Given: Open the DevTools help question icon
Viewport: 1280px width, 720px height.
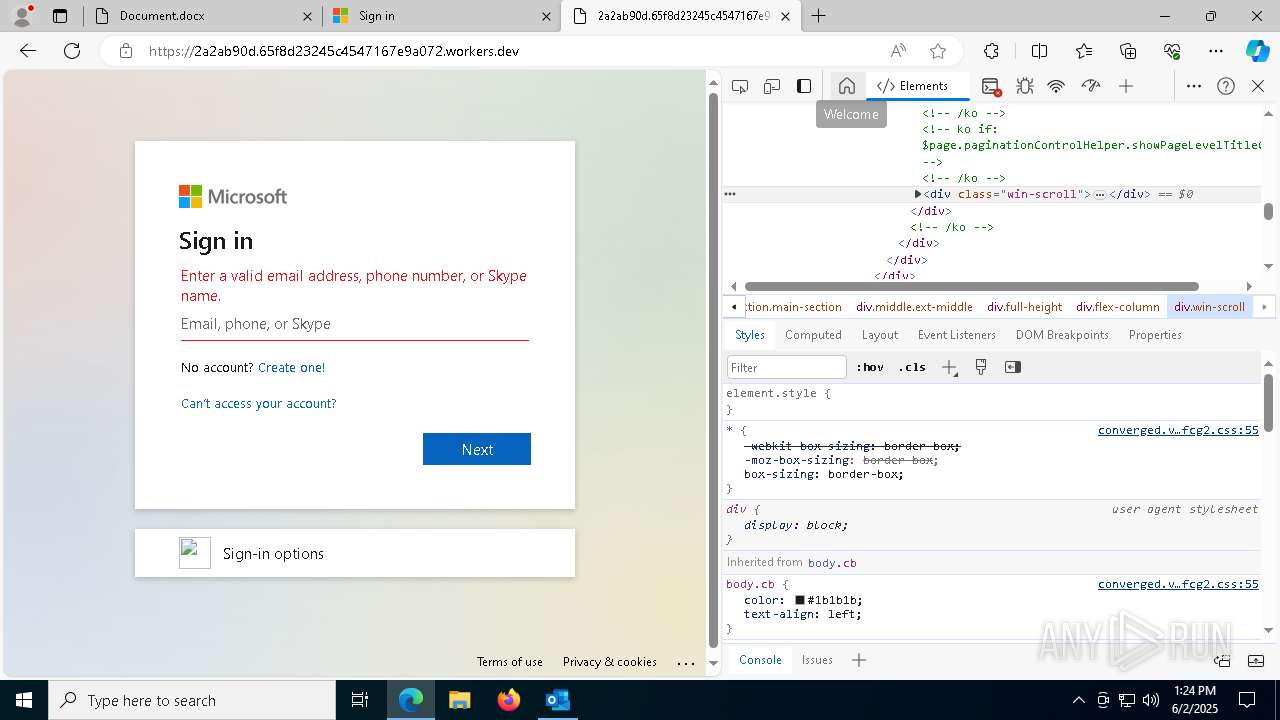Looking at the screenshot, I should 1226,86.
